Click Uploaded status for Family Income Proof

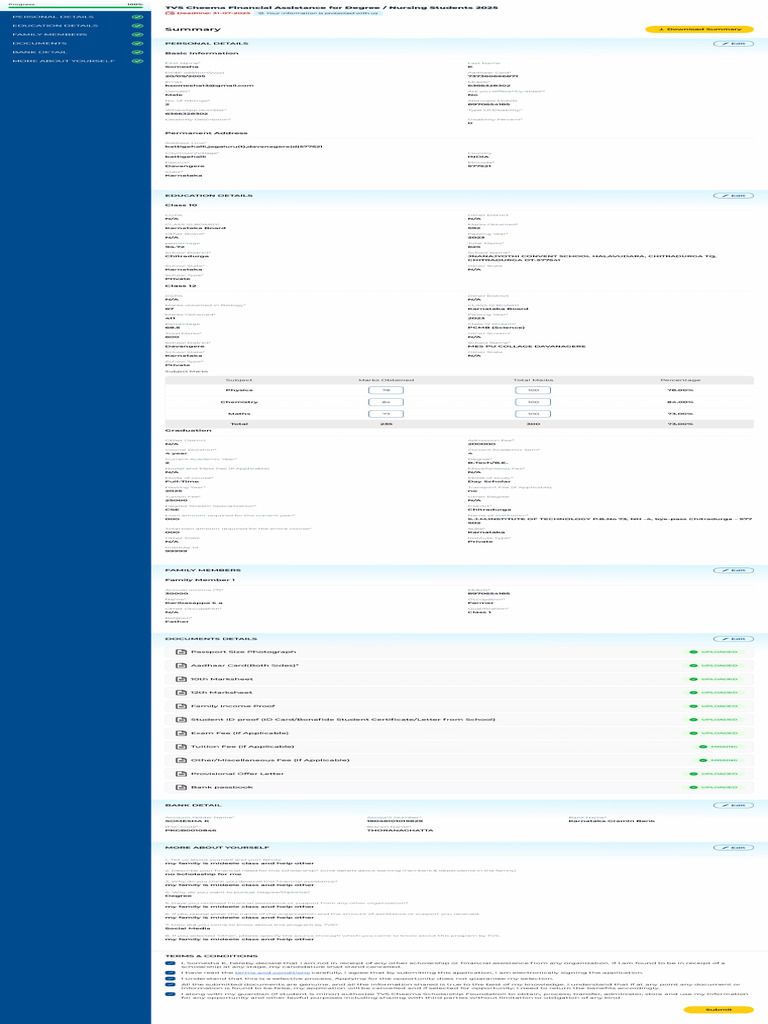coord(714,706)
